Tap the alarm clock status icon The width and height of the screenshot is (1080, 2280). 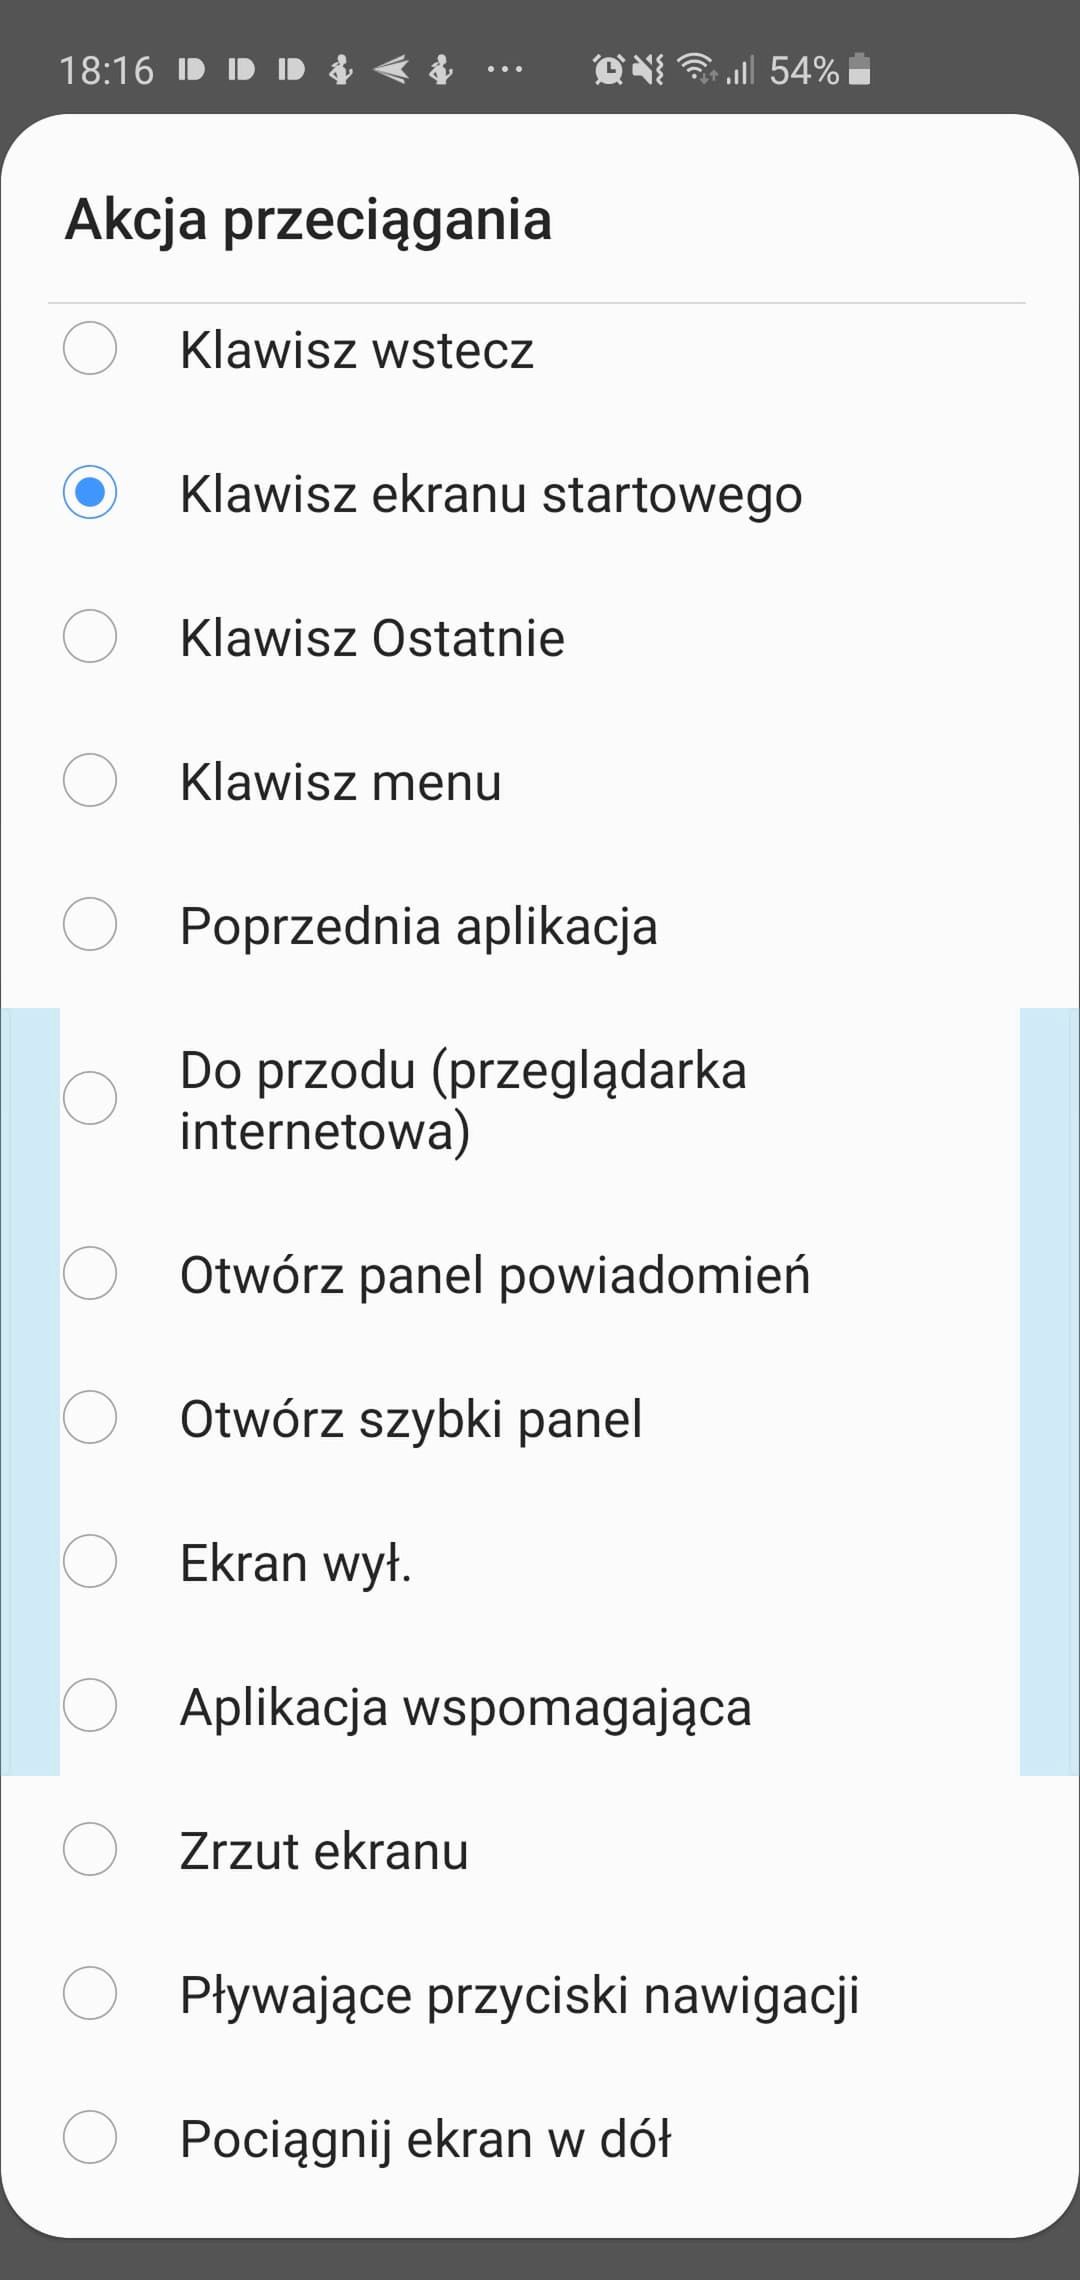click(x=608, y=69)
